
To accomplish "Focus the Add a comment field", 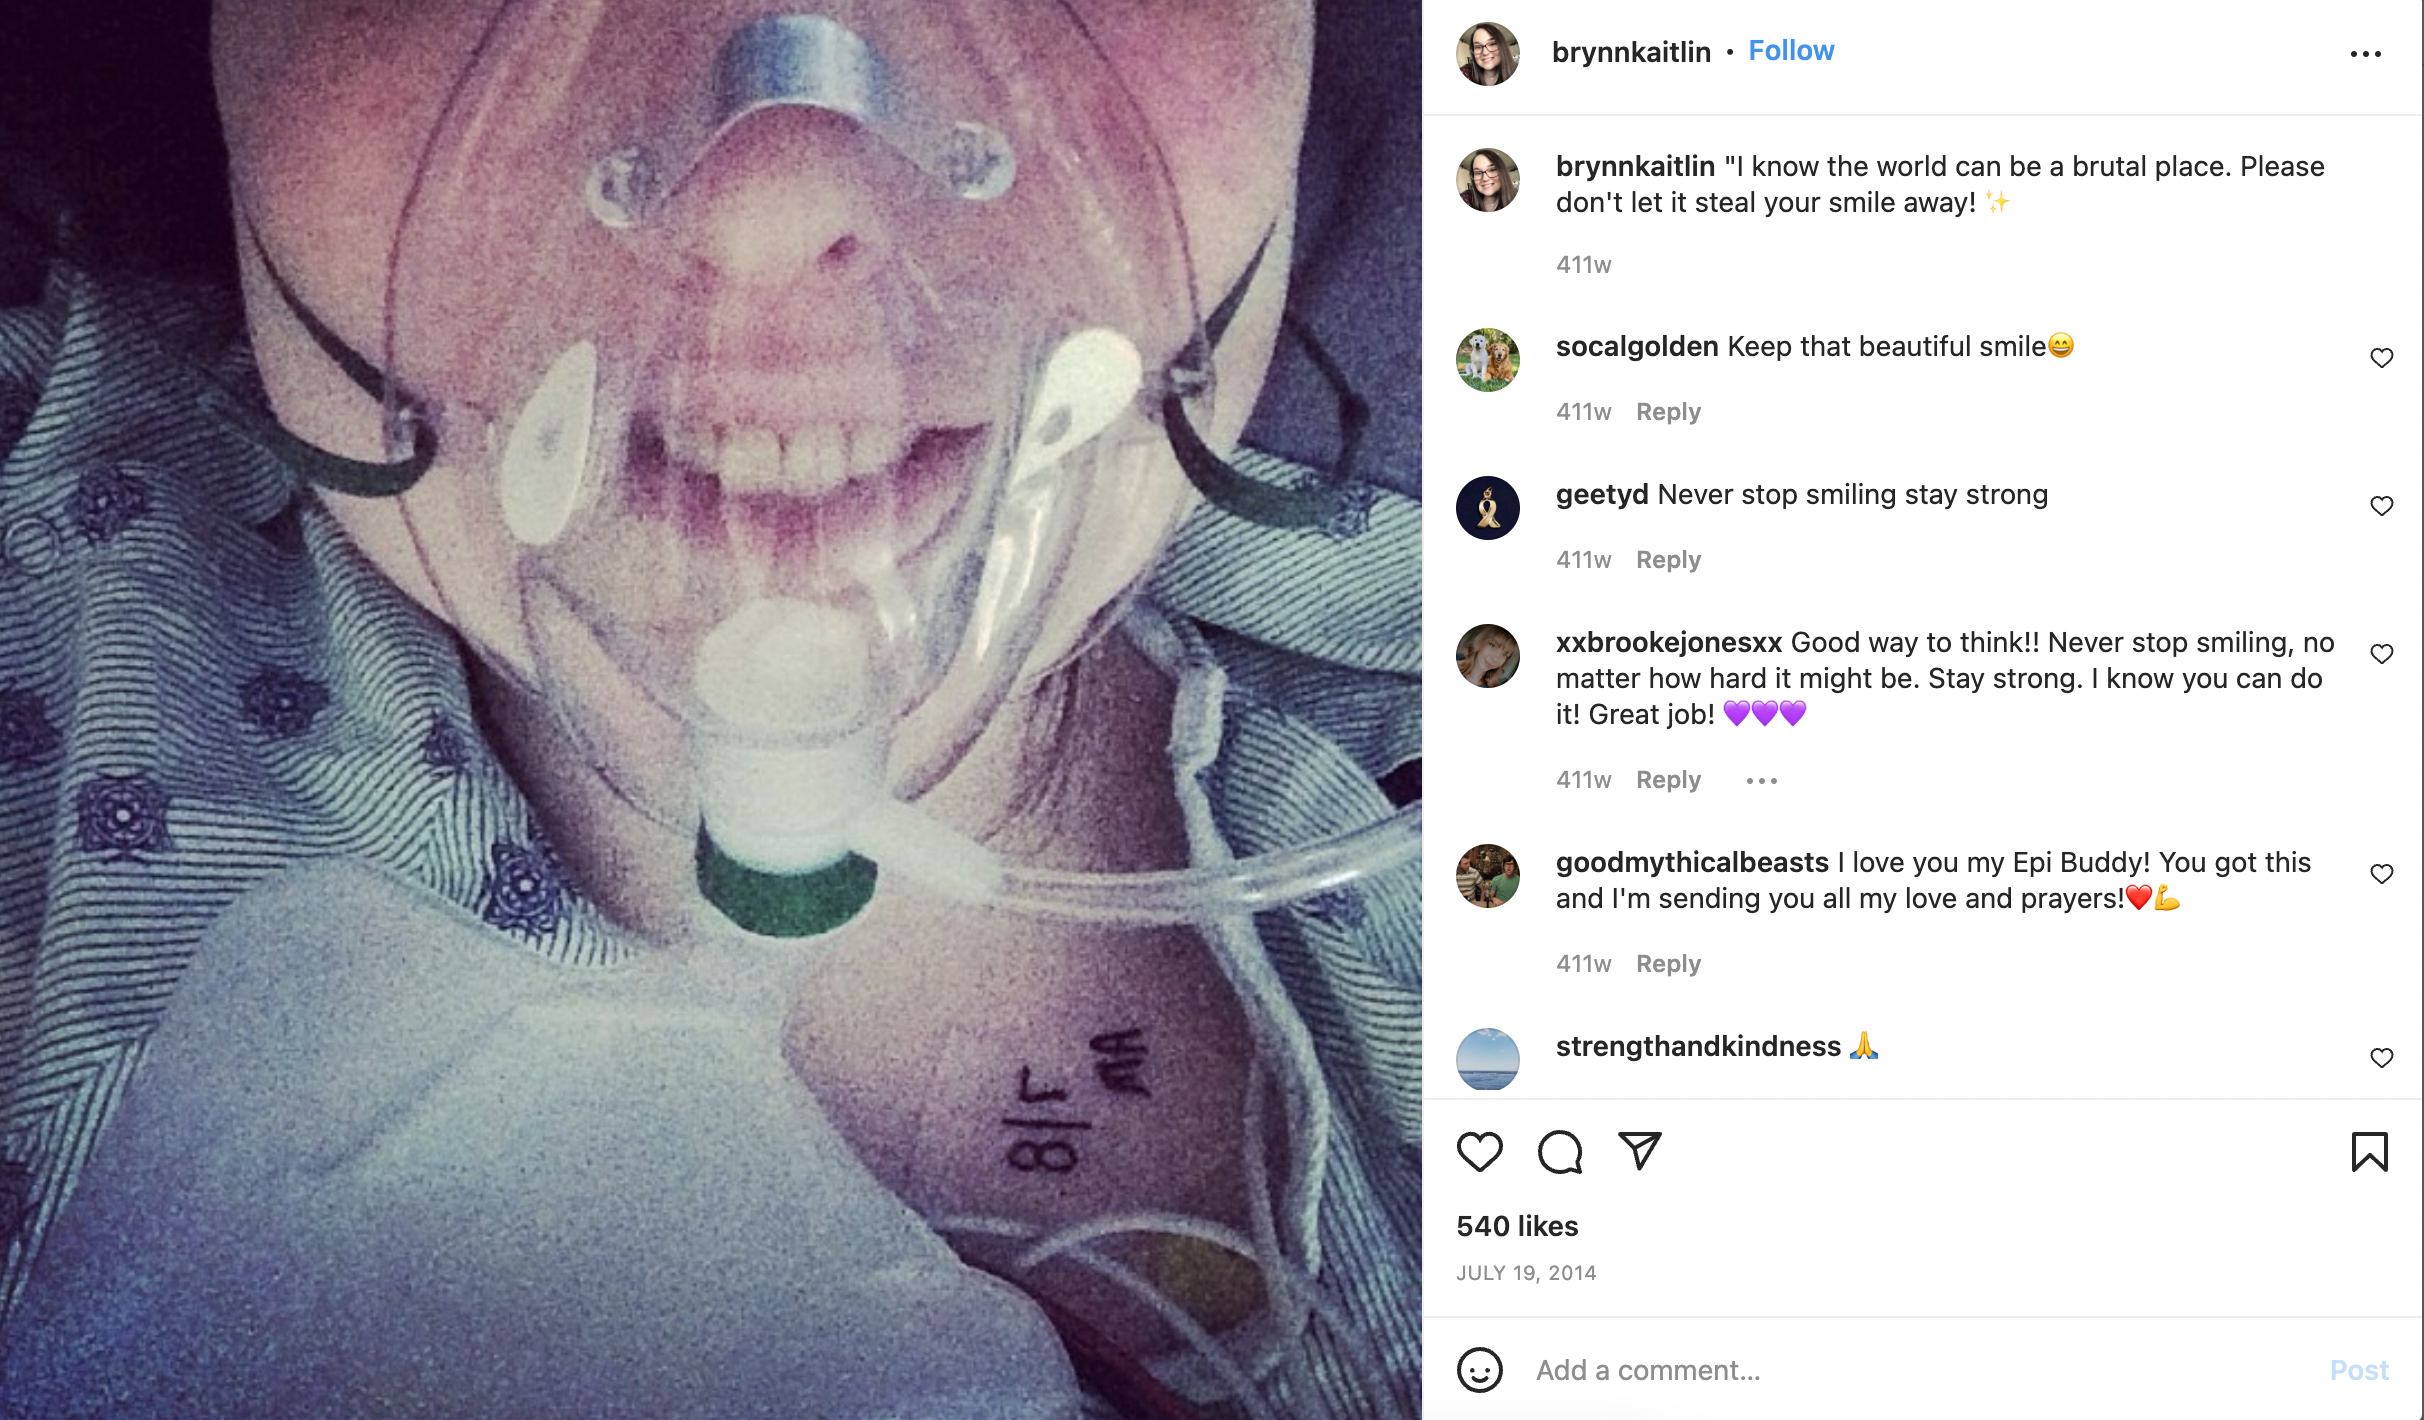I will [1920, 1370].
